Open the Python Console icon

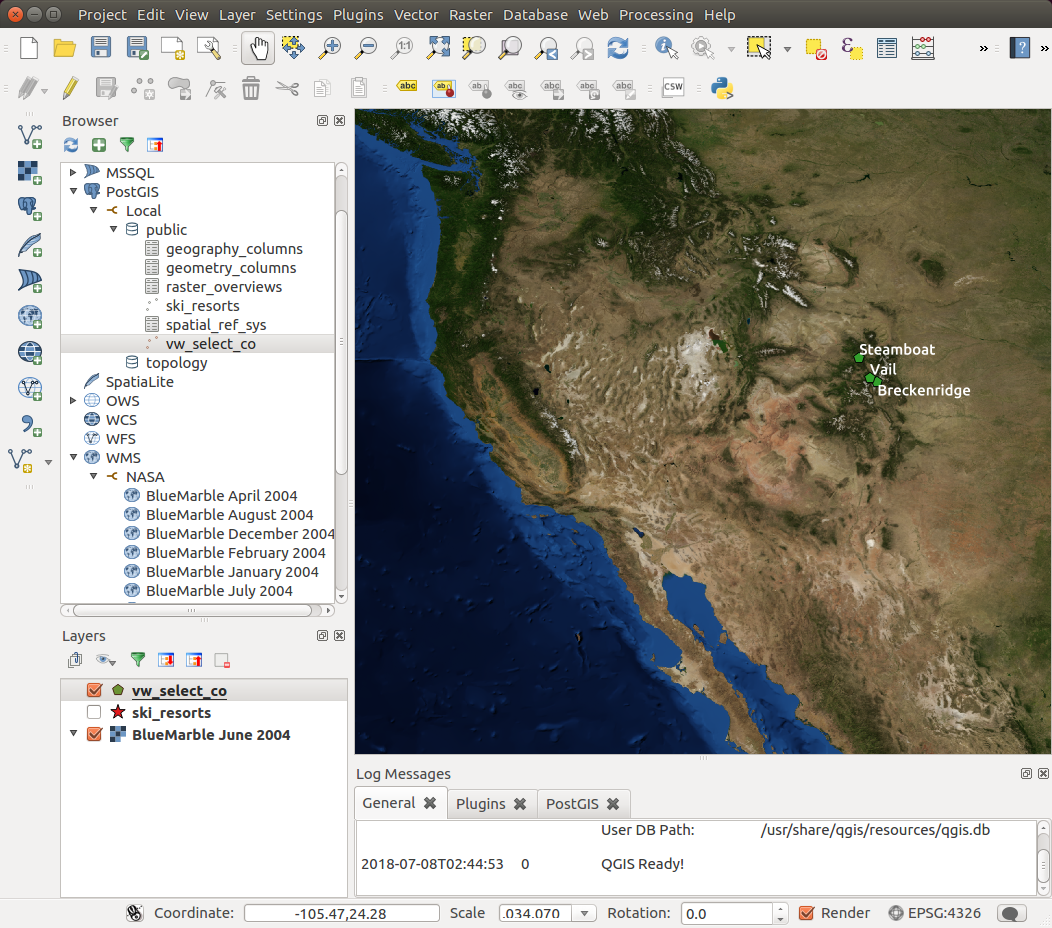coord(722,88)
